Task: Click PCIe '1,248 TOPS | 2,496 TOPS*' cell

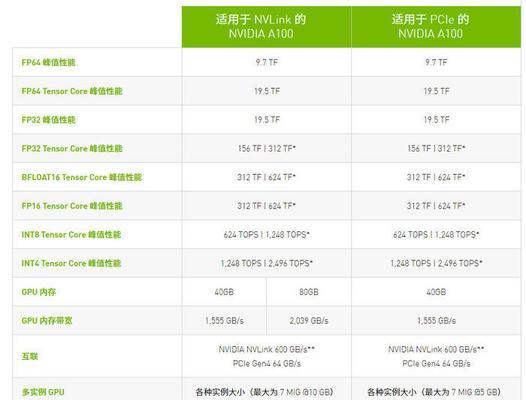Action: point(436,263)
